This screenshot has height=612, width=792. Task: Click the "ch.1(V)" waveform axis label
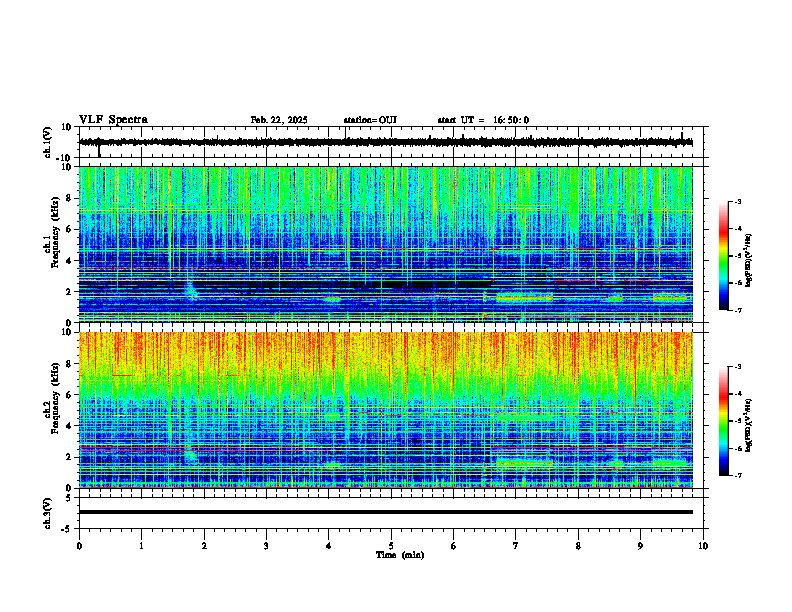click(x=48, y=142)
